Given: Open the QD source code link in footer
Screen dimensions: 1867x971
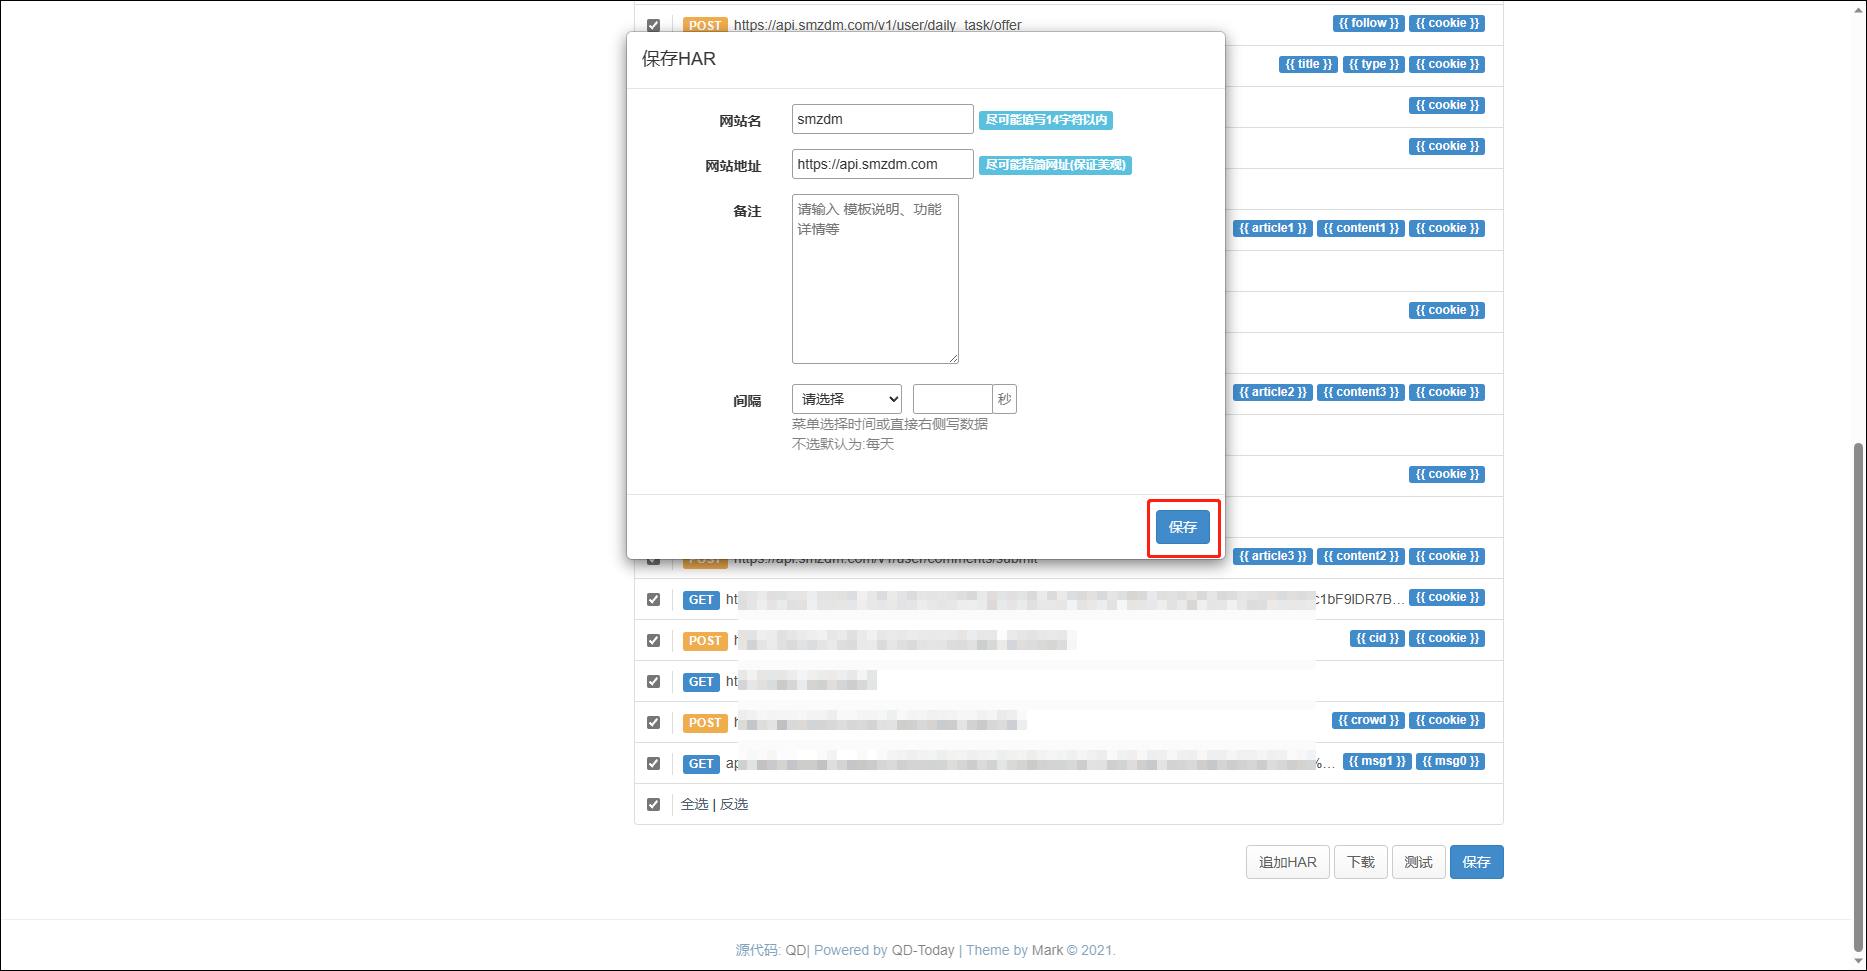Looking at the screenshot, I should point(795,950).
